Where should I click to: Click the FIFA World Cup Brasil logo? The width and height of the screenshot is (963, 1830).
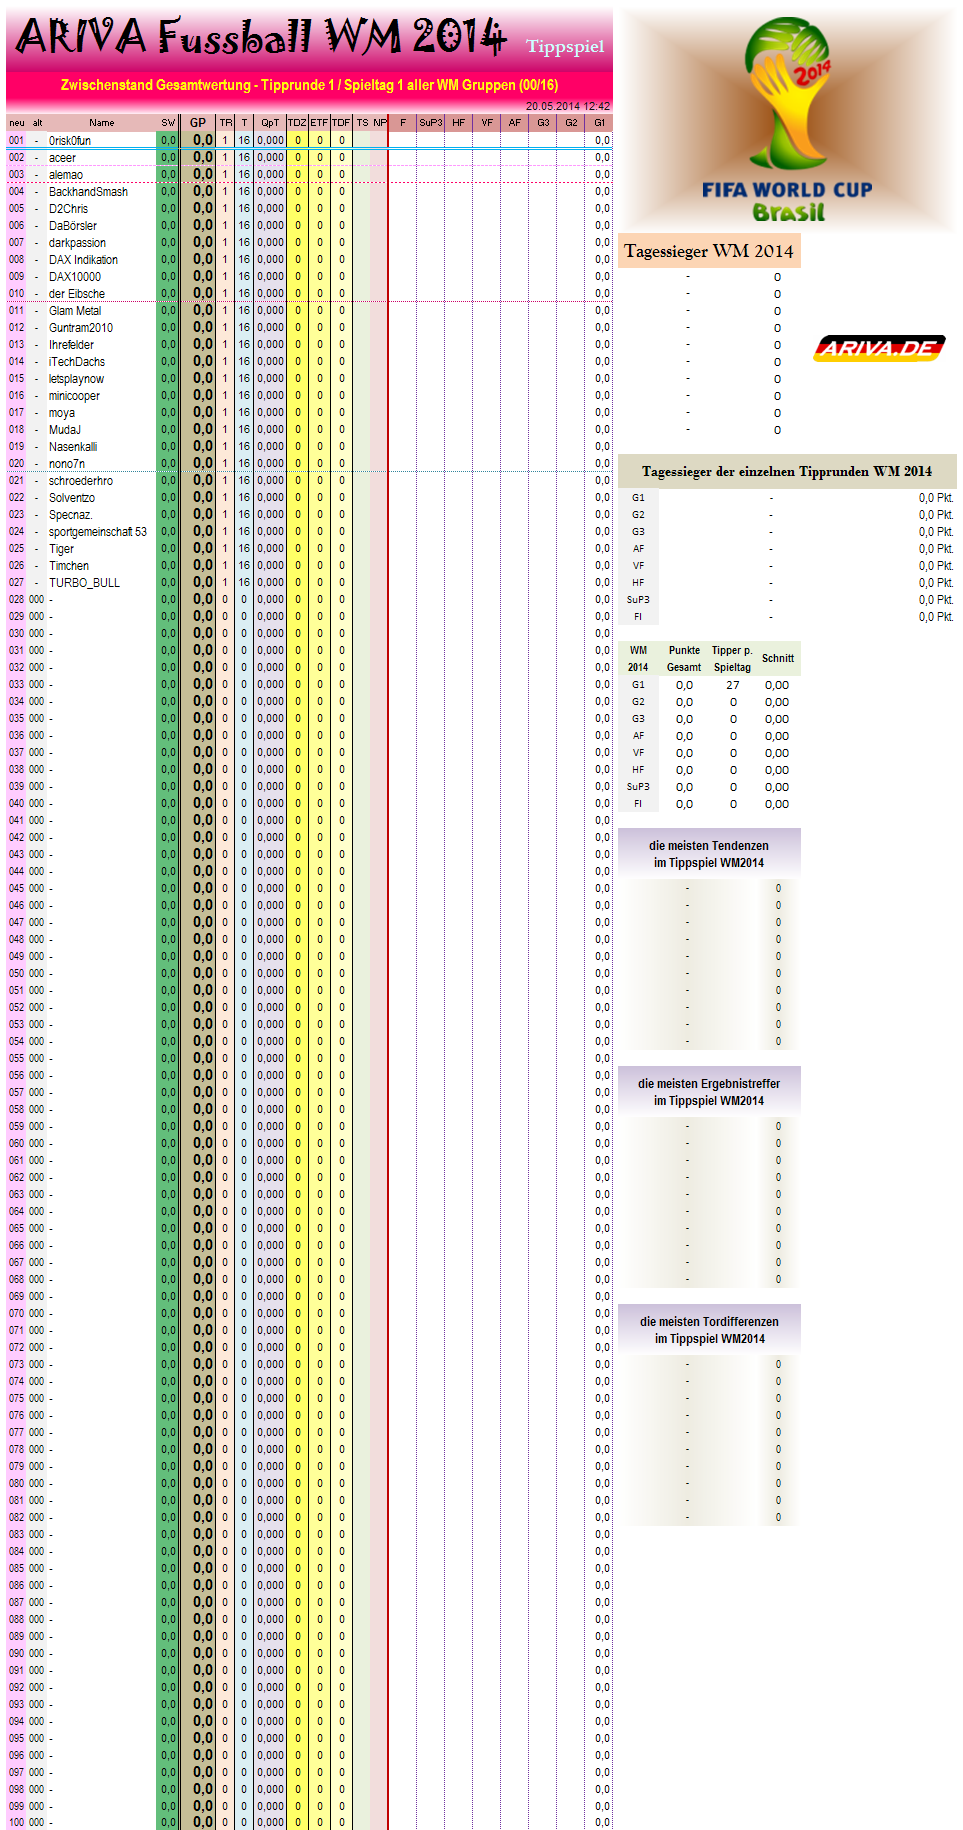pyautogui.click(x=787, y=120)
